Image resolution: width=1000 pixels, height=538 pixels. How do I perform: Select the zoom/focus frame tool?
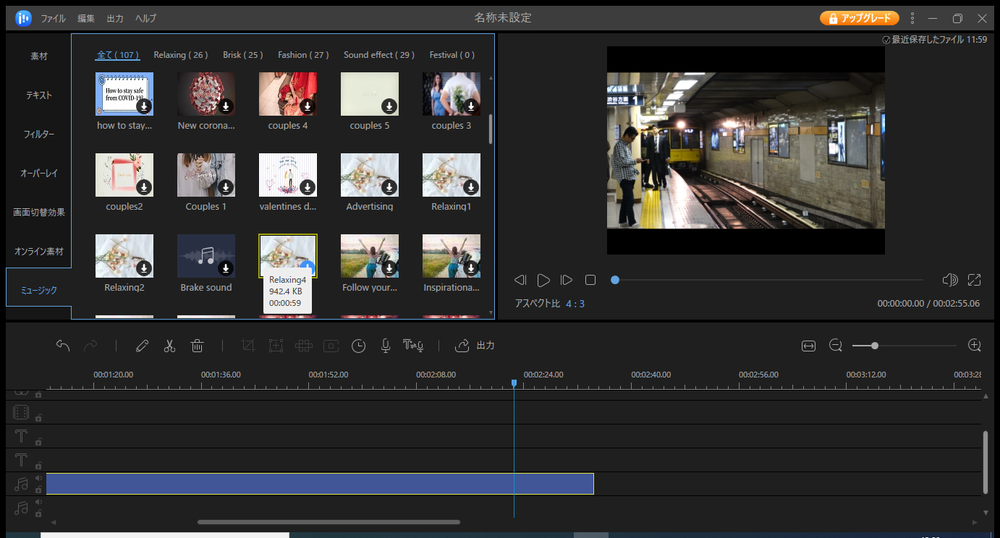tap(276, 345)
